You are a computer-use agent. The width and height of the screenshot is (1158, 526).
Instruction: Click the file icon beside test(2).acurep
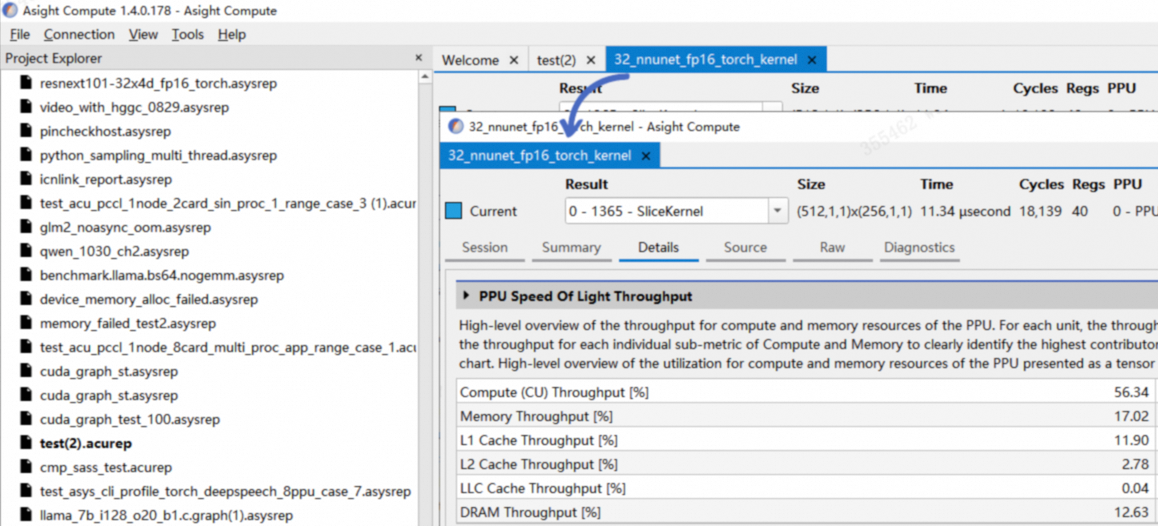[x=27, y=444]
